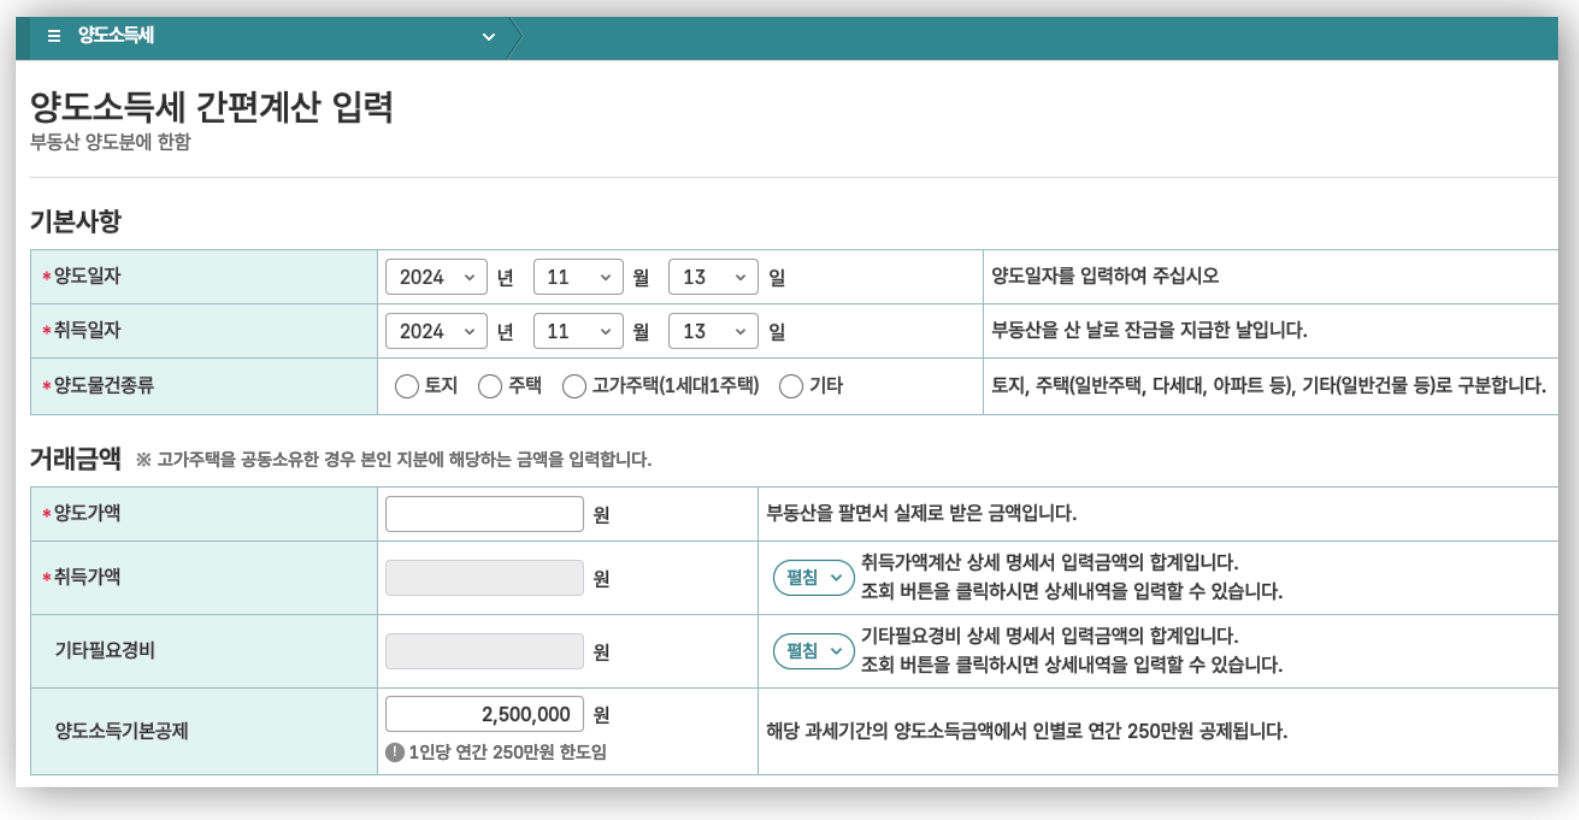This screenshot has width=1579, height=820.
Task: Click the 토지, 주택(일반주택...) classification description
Action: click(1269, 385)
